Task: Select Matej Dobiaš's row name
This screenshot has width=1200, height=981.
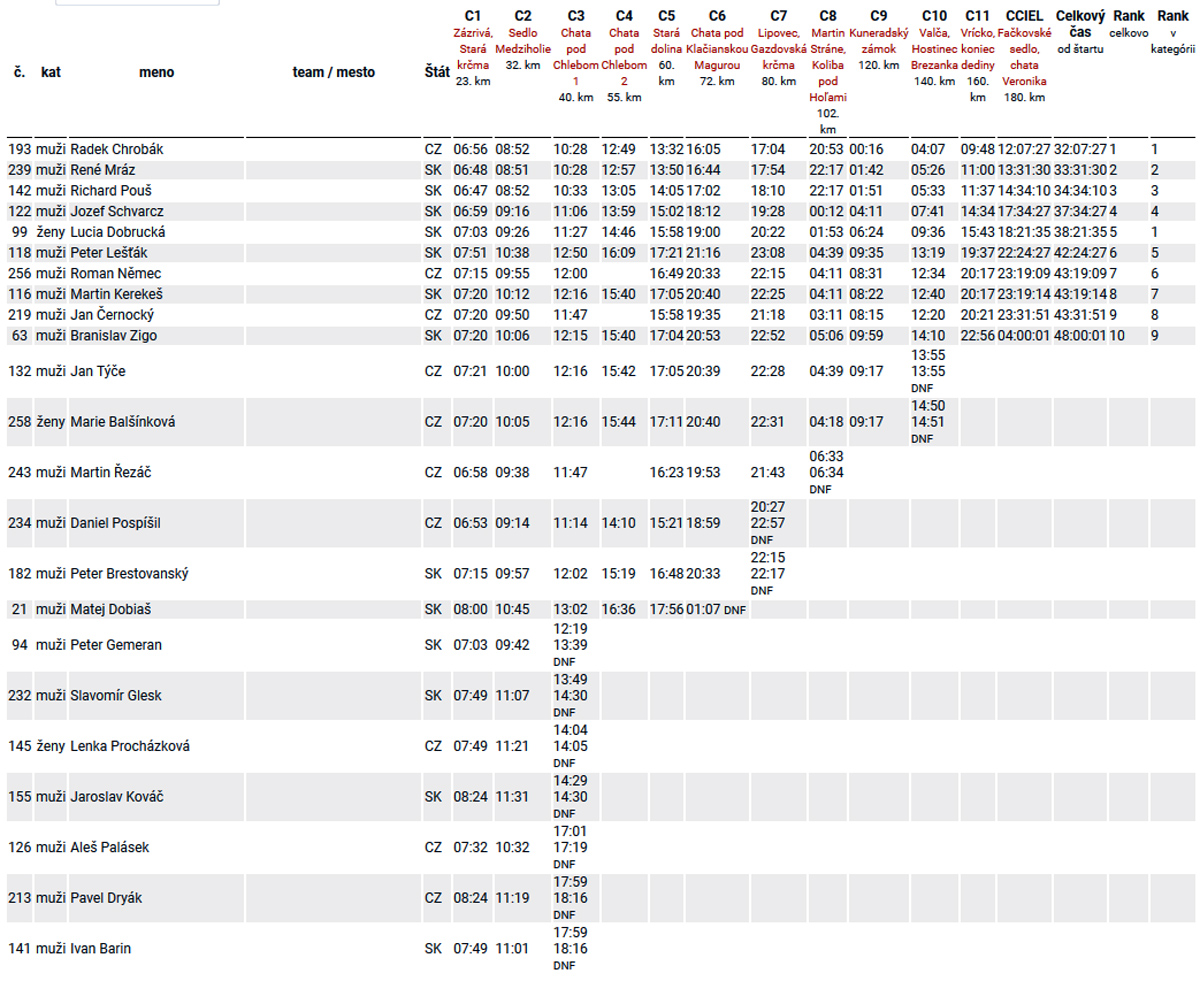Action: click(x=111, y=609)
